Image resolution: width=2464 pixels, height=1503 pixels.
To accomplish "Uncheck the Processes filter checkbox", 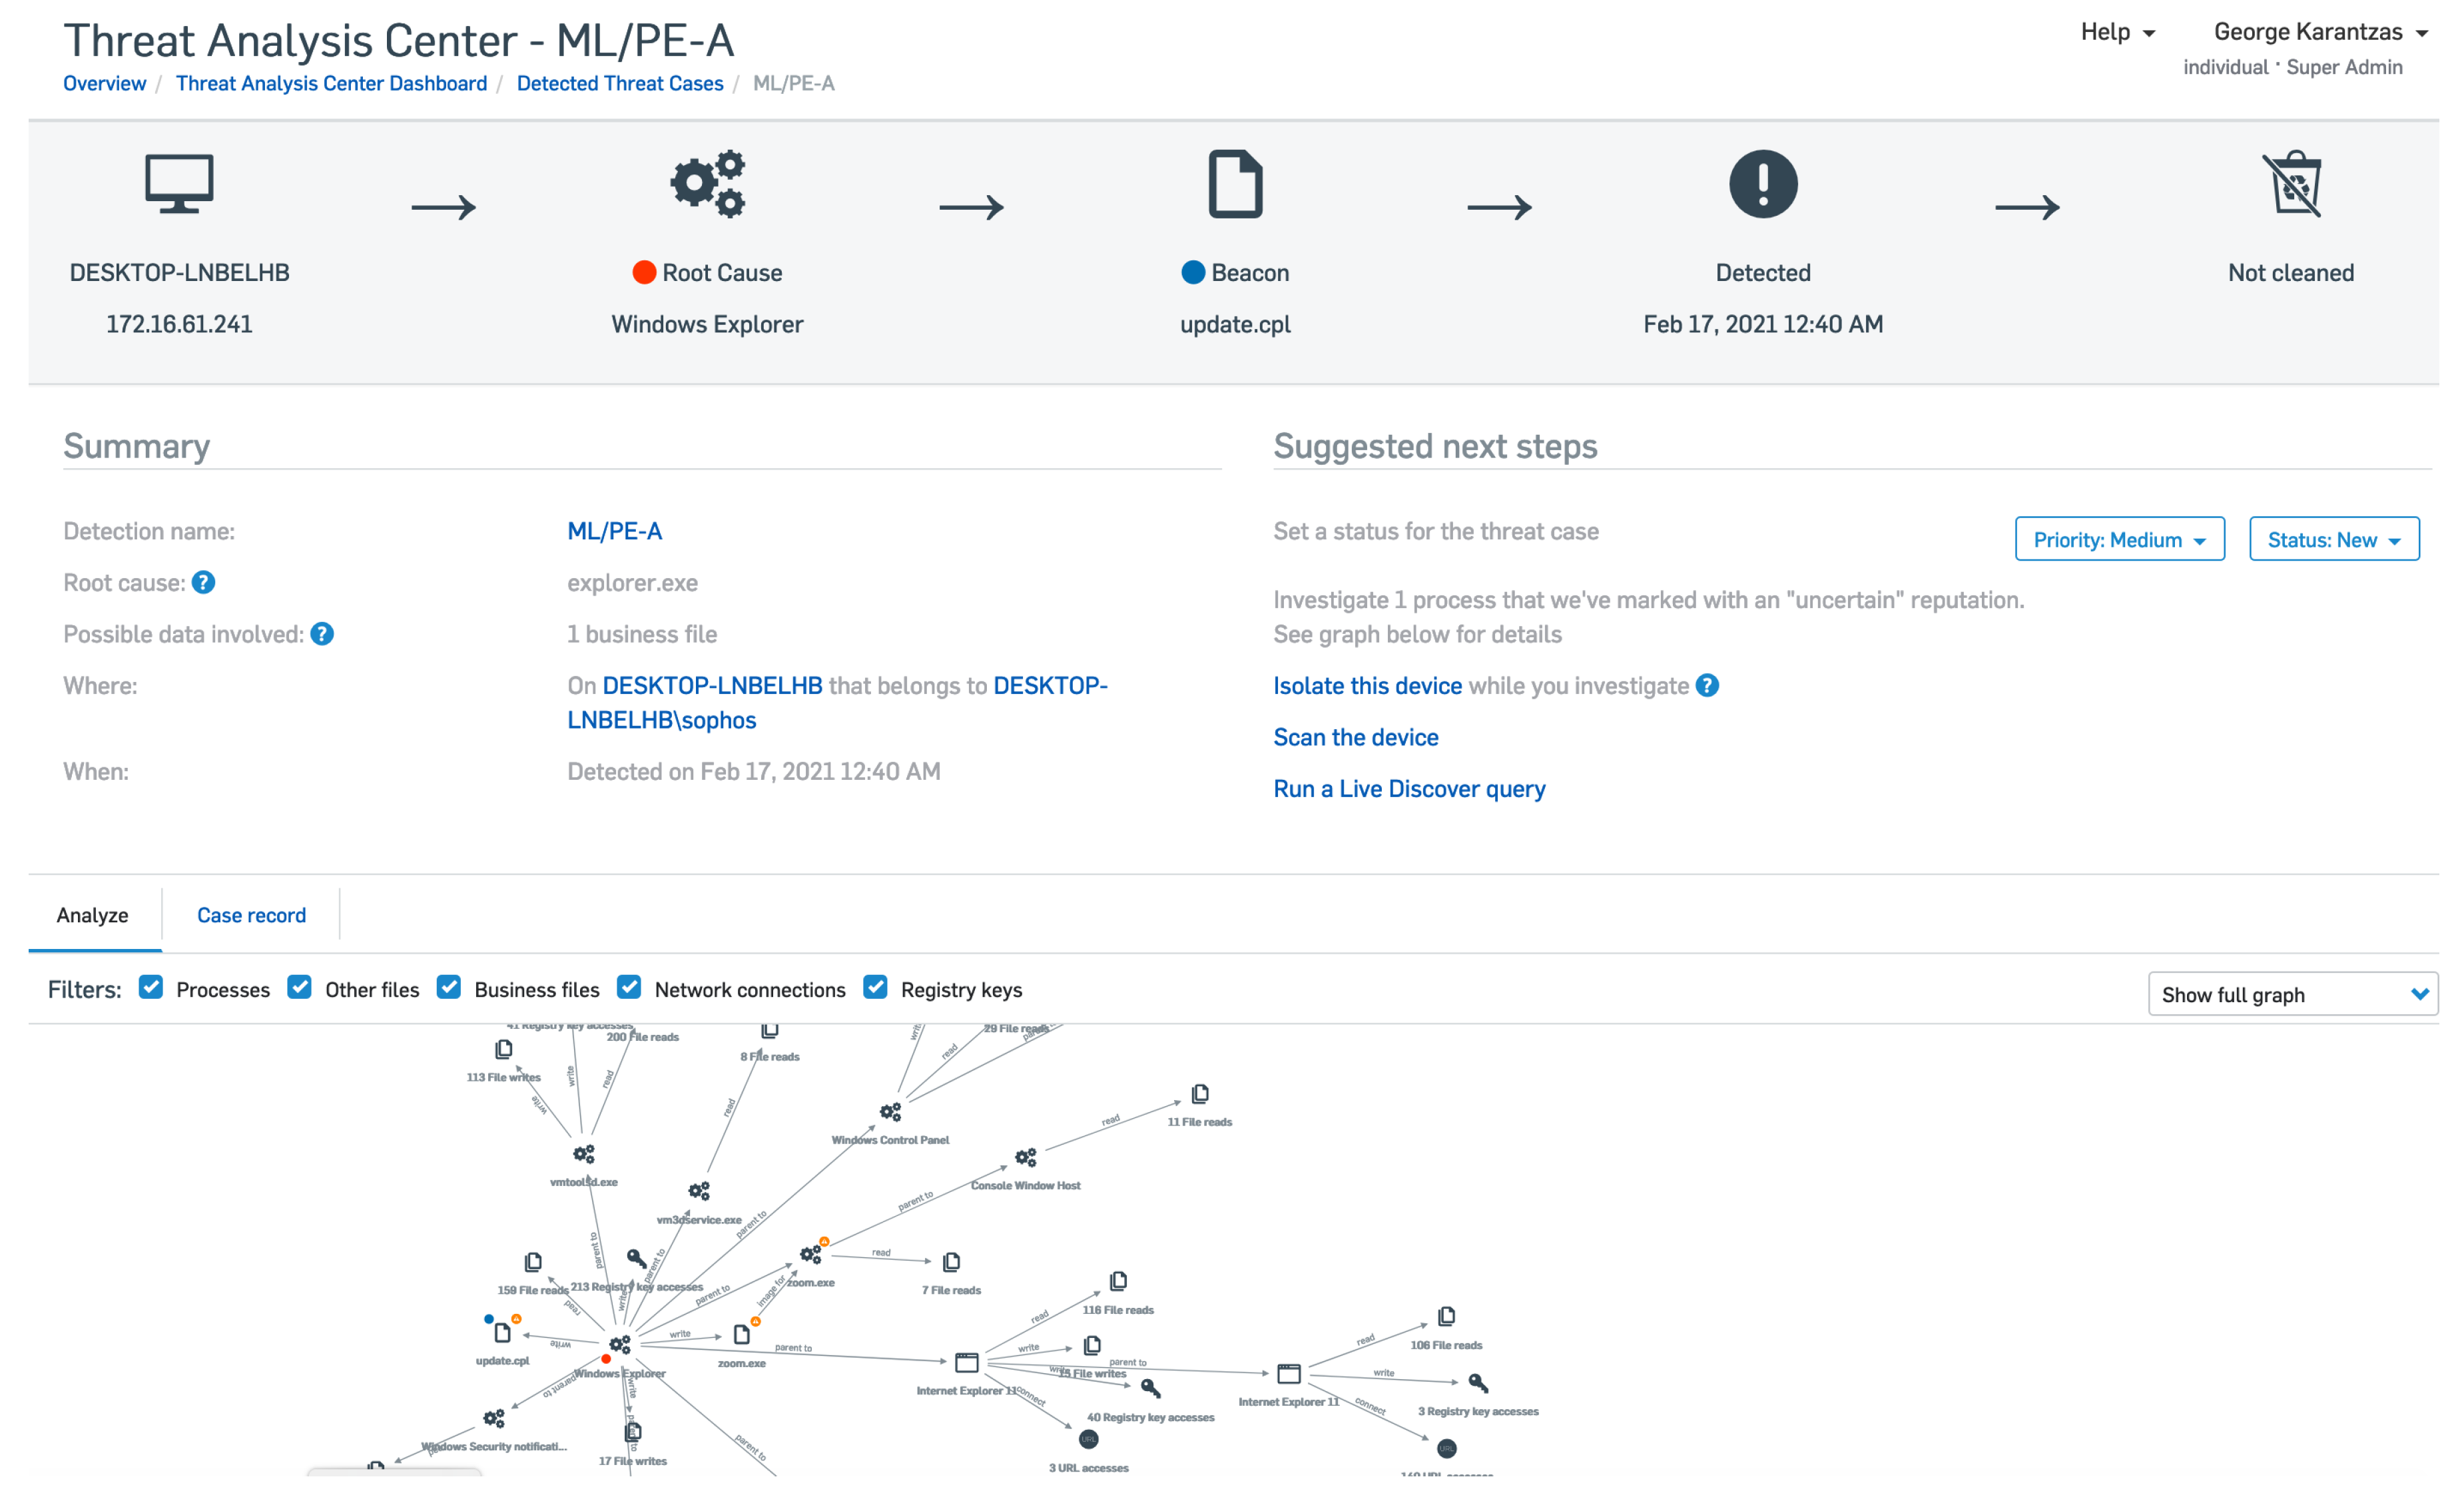I will (151, 988).
